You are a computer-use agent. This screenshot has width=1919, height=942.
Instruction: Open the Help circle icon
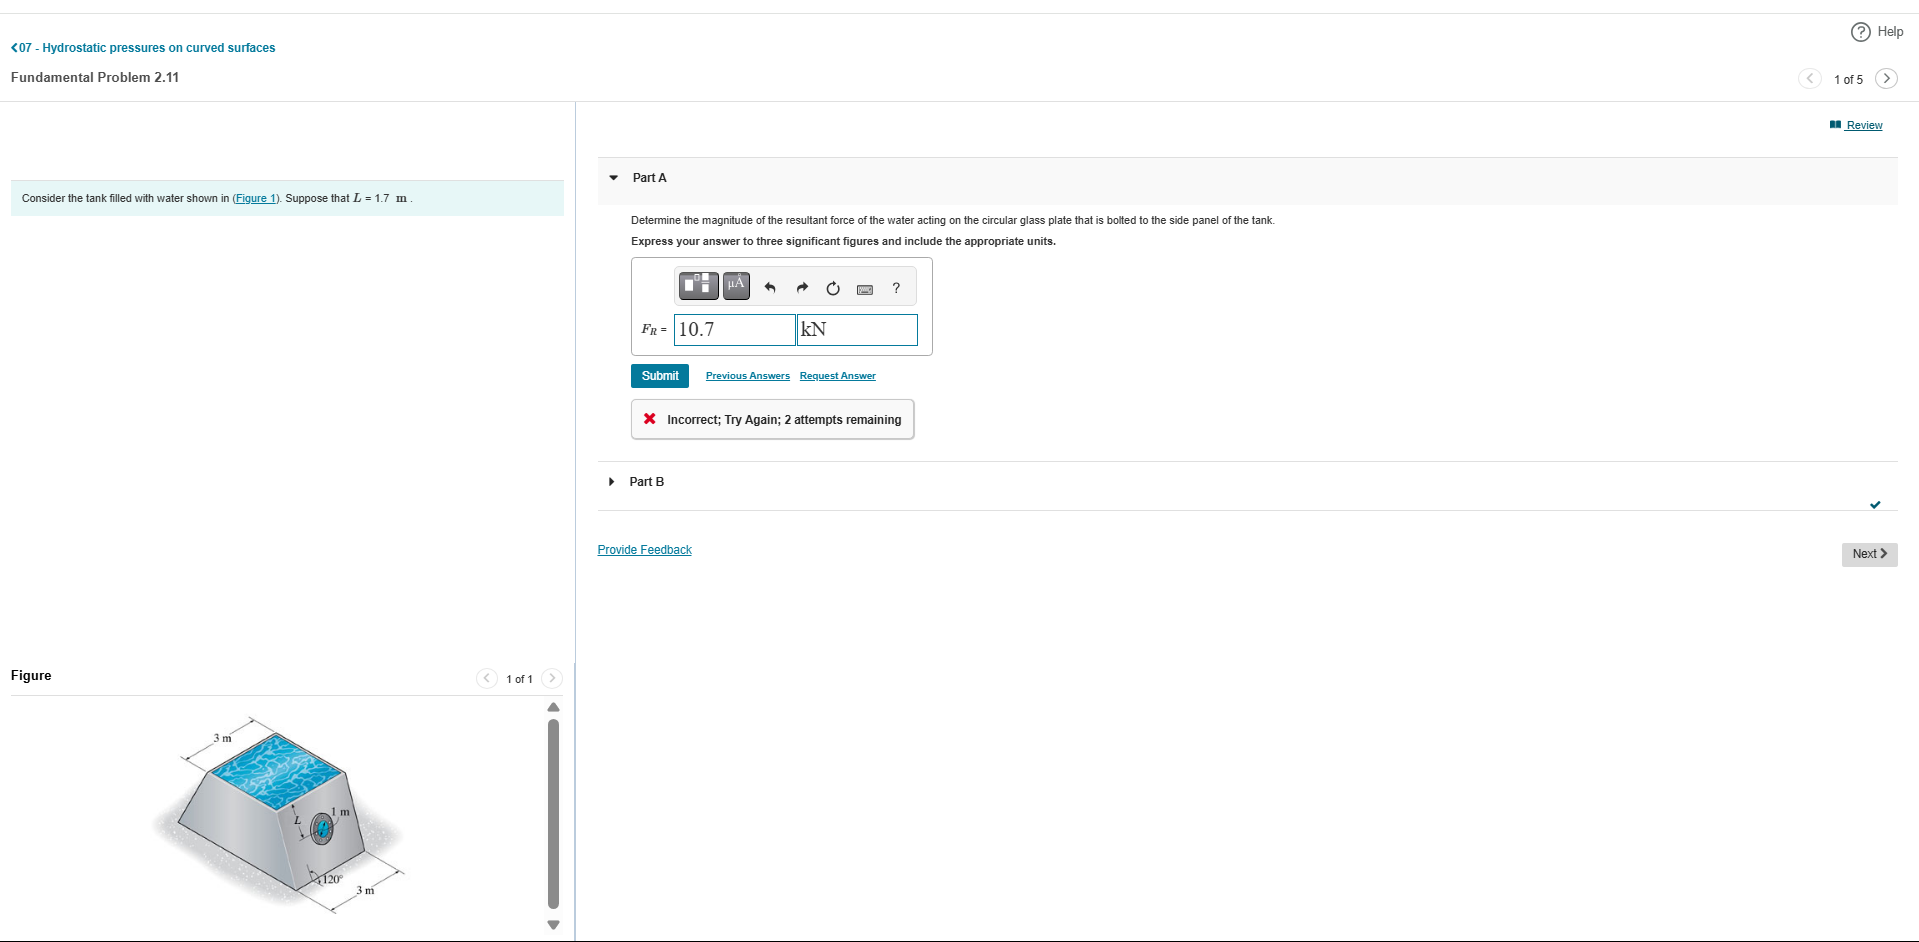coord(1861,32)
